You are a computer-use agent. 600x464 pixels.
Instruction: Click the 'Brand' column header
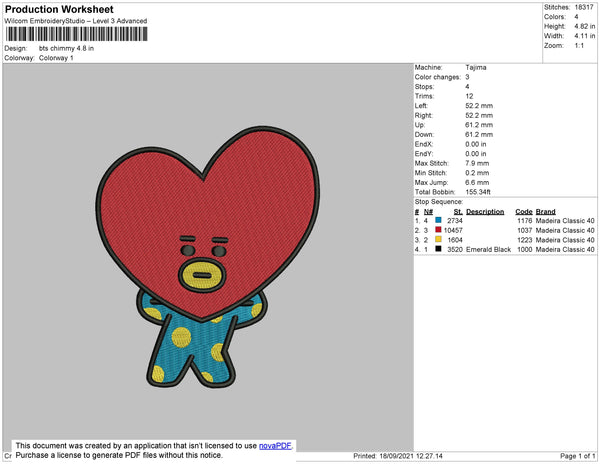pos(545,212)
